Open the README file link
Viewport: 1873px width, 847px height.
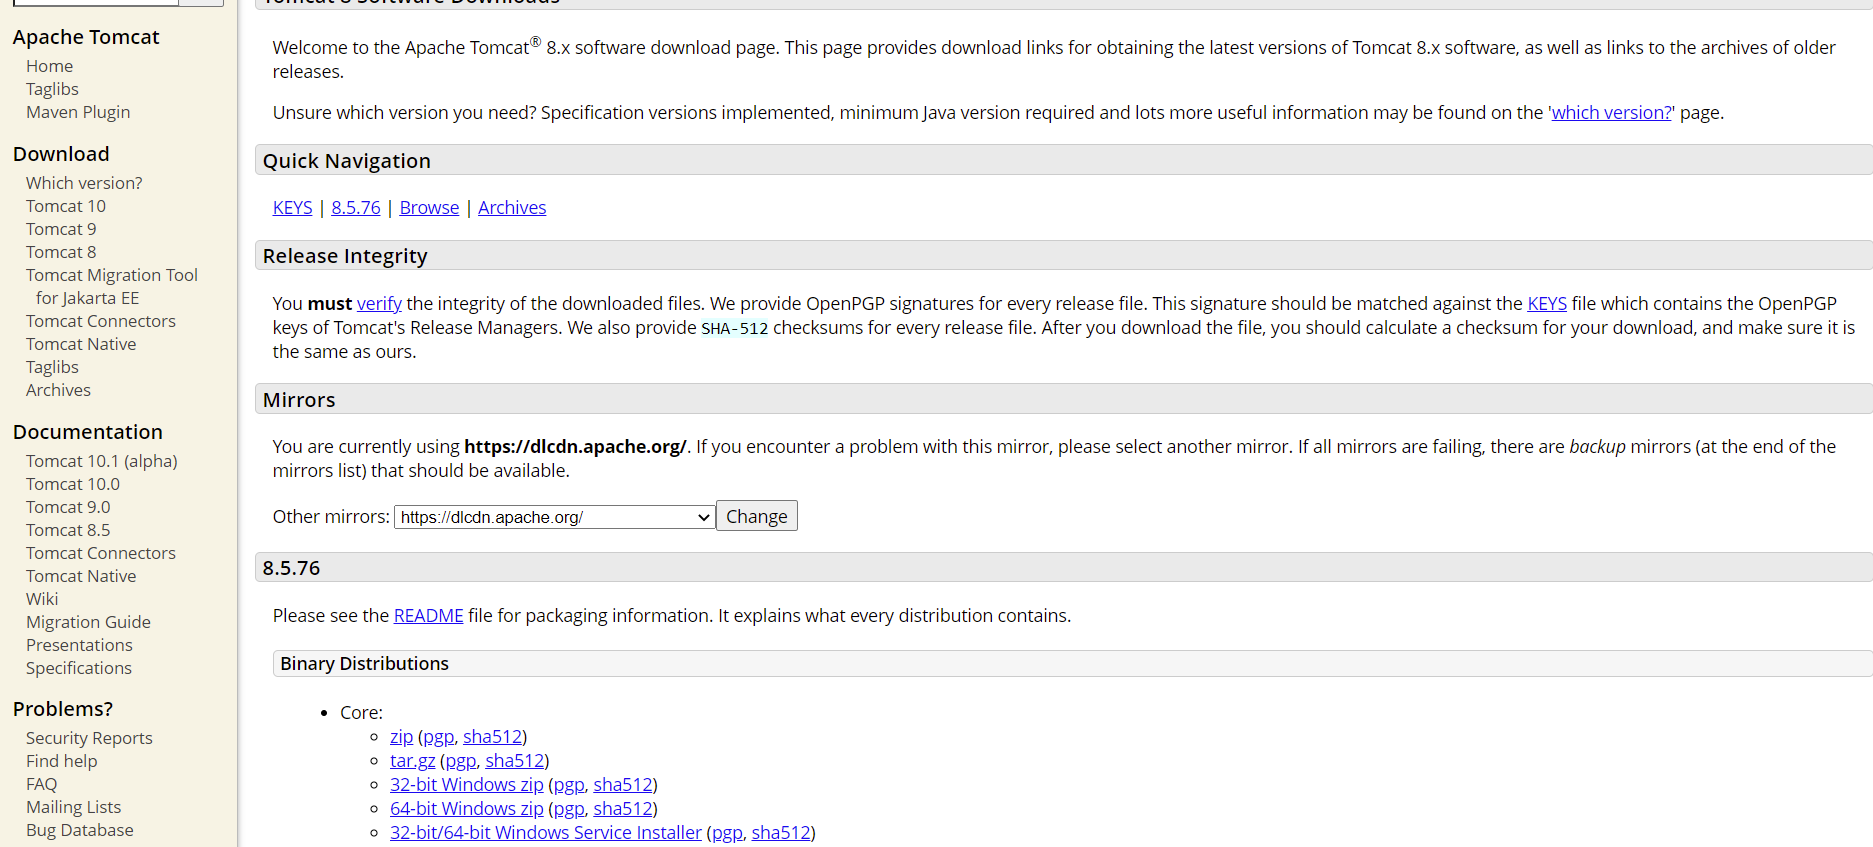(x=428, y=616)
